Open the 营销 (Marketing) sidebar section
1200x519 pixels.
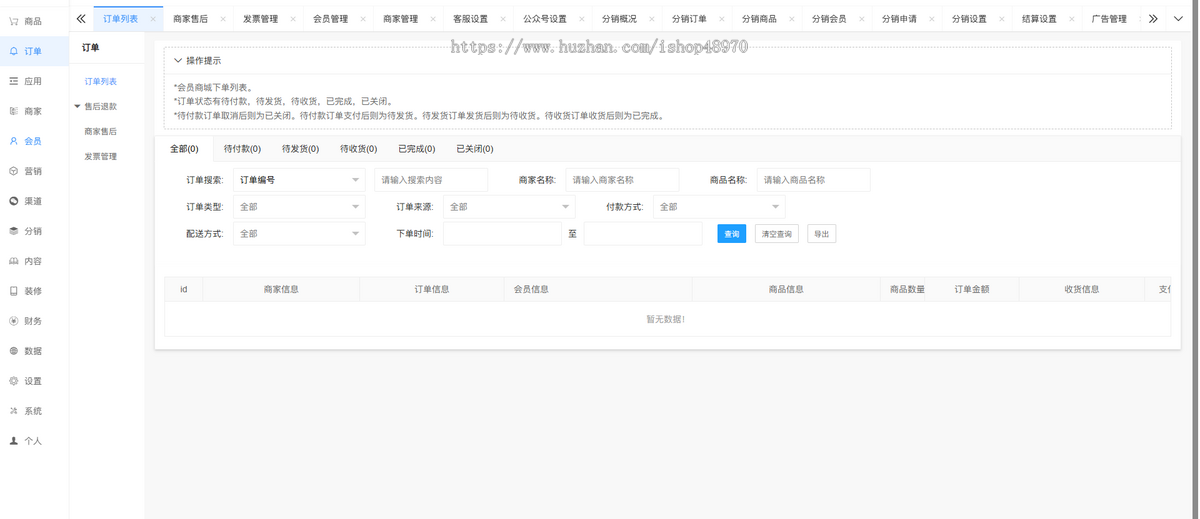tap(33, 171)
